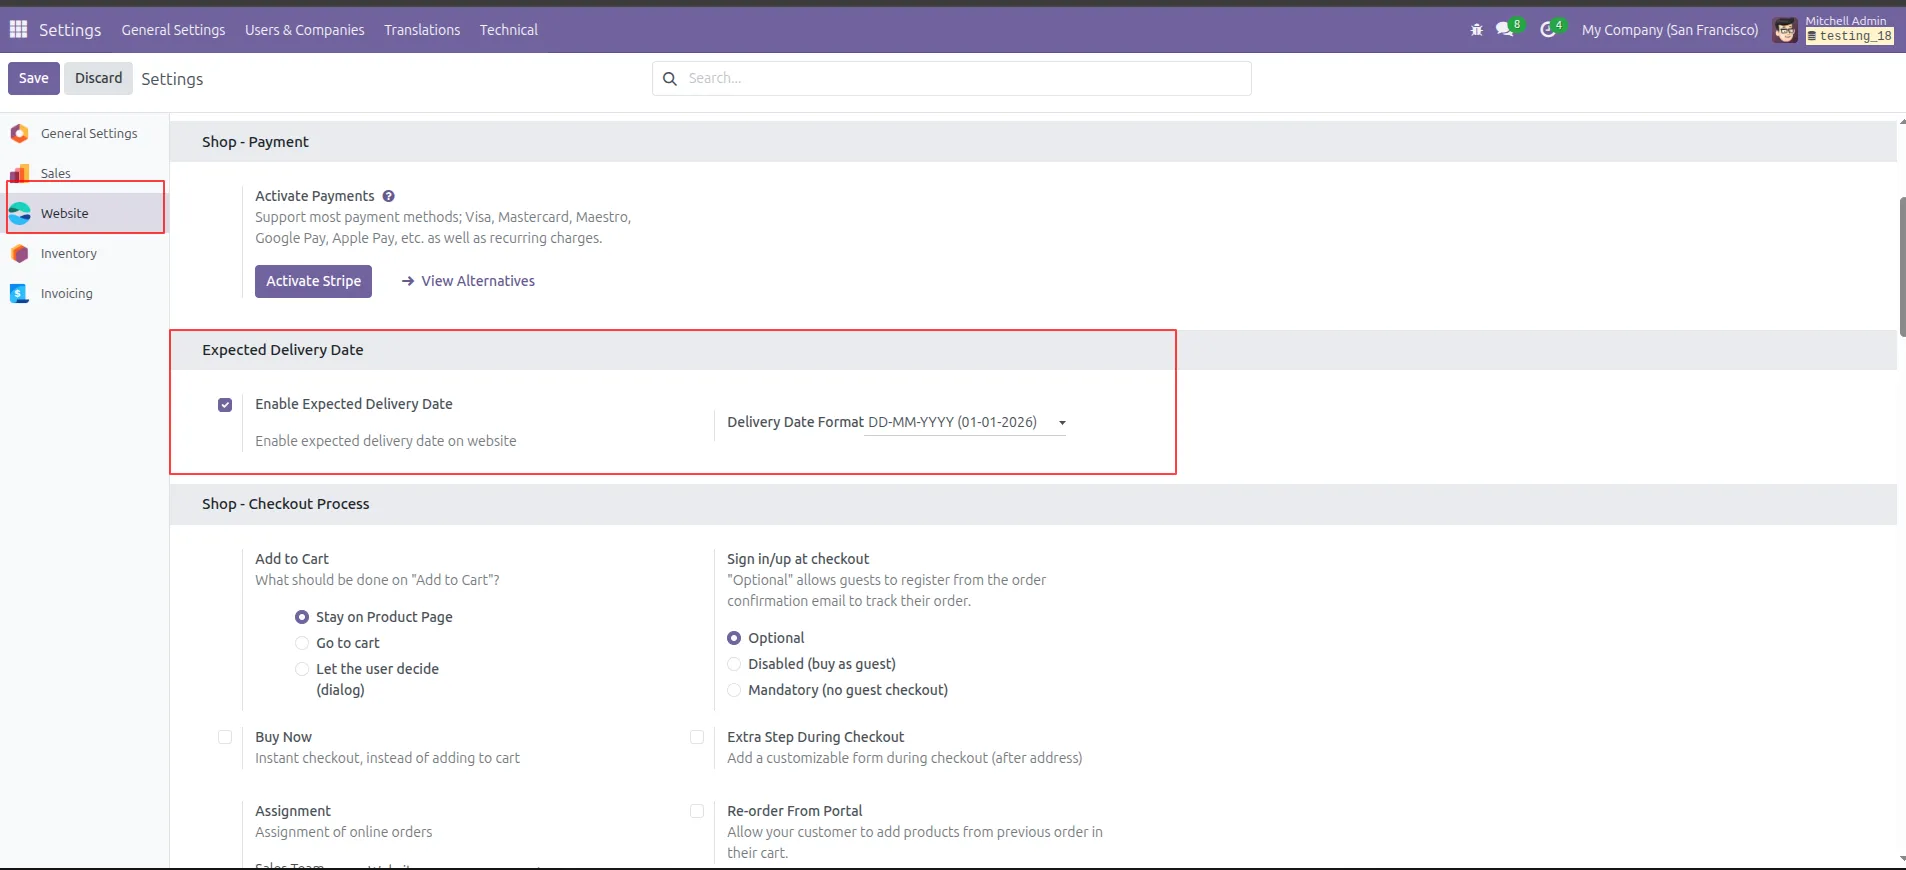This screenshot has width=1906, height=870.
Task: Click the Activate Payments help icon
Action: pos(388,196)
